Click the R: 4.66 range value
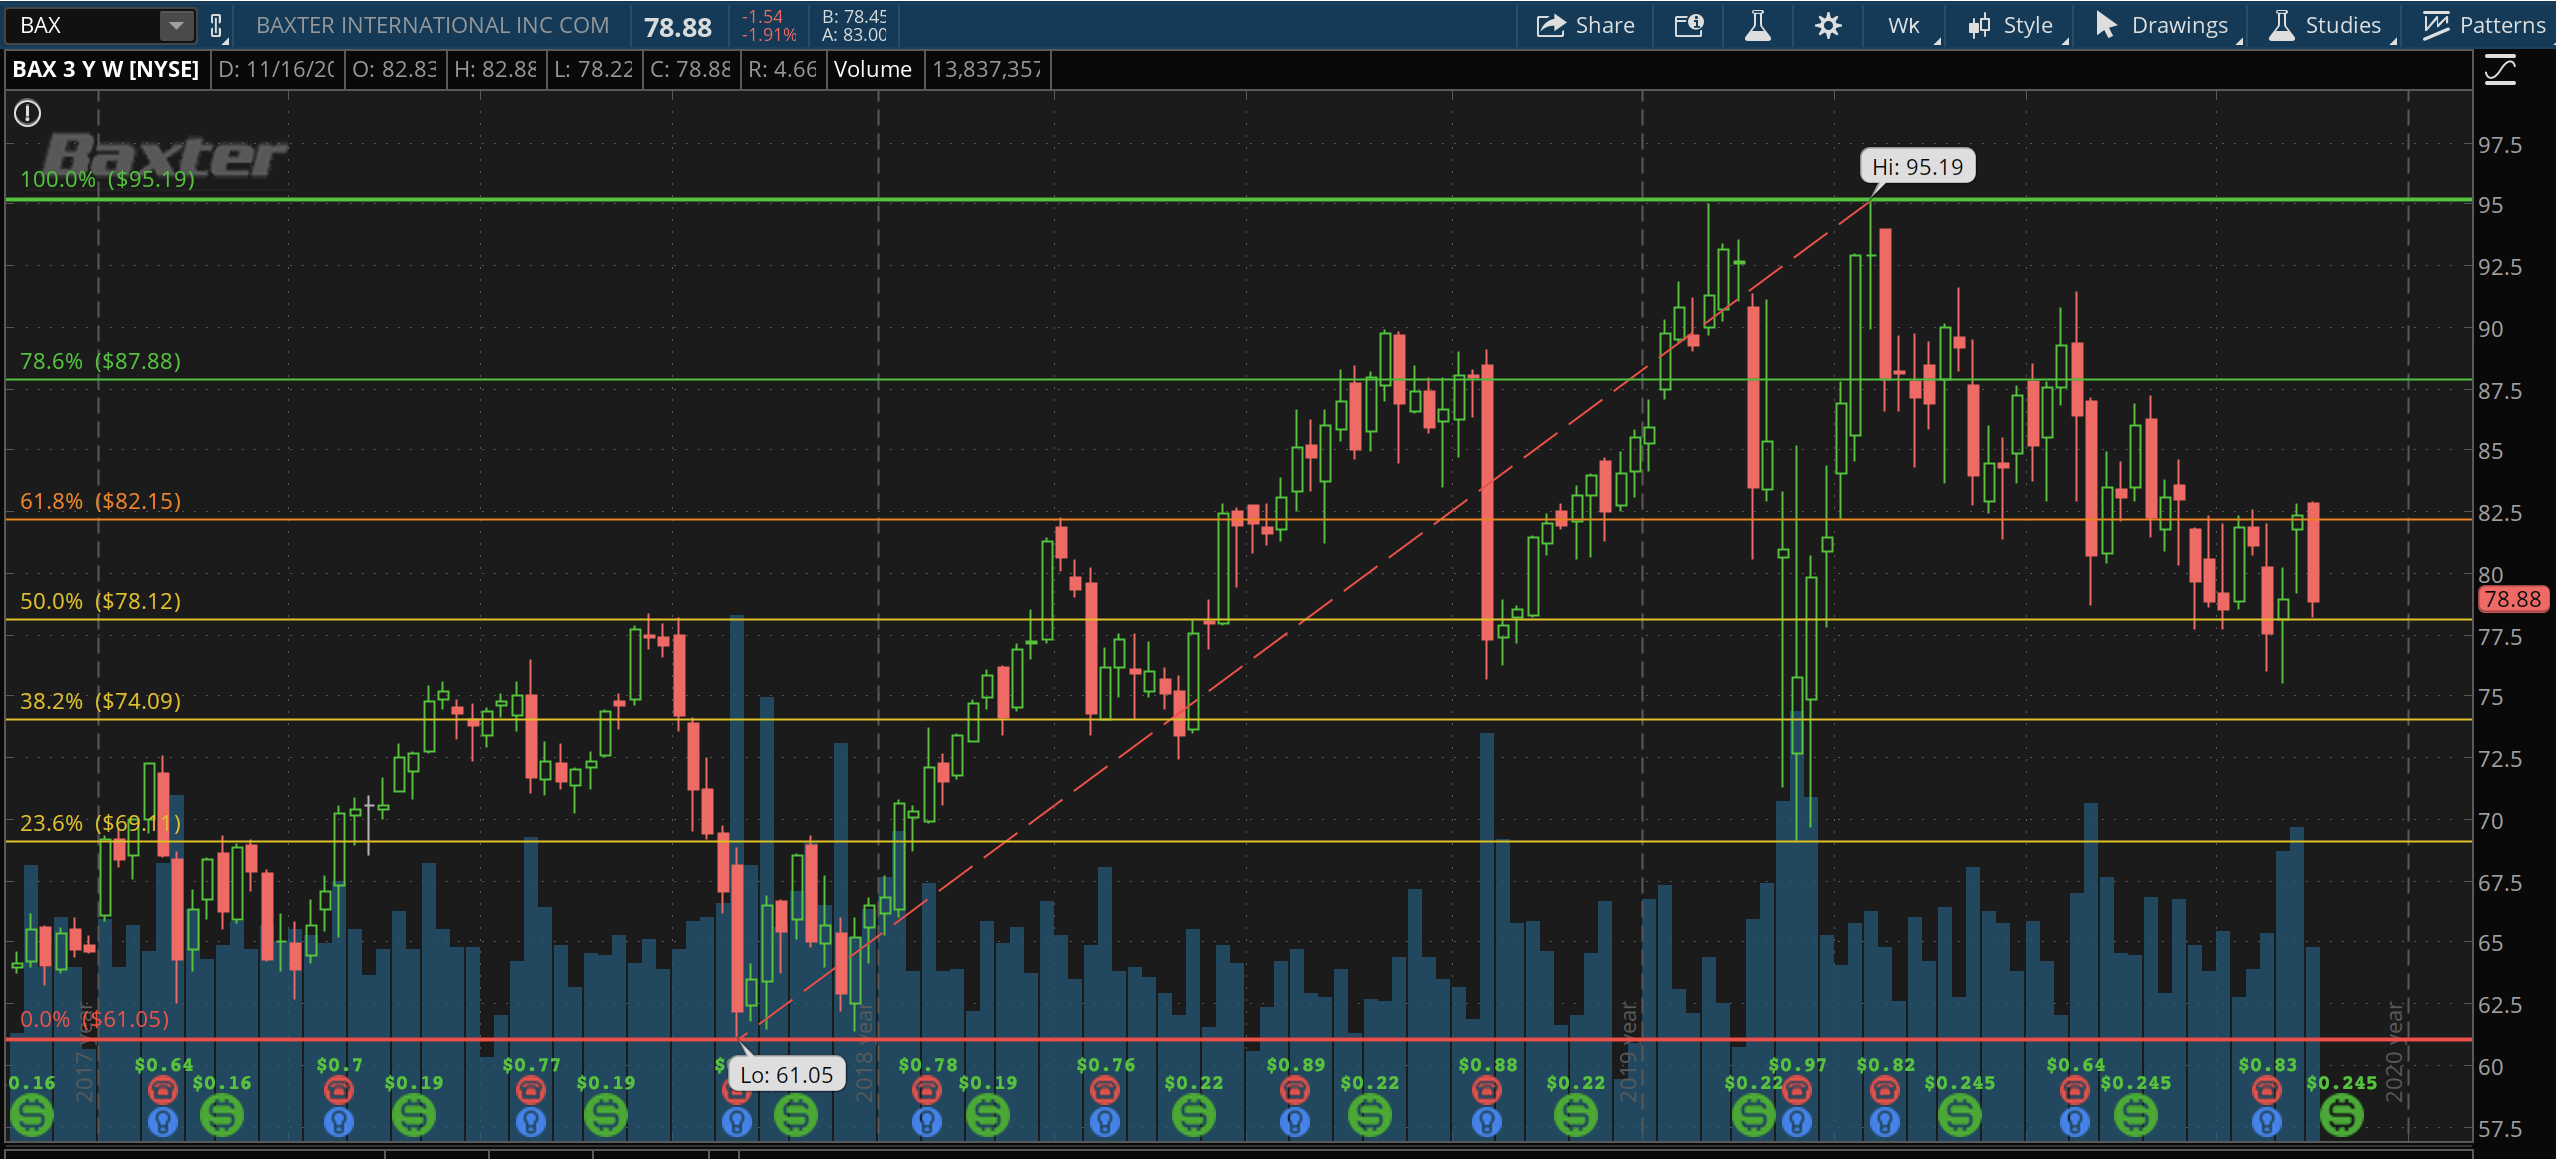 pos(783,70)
